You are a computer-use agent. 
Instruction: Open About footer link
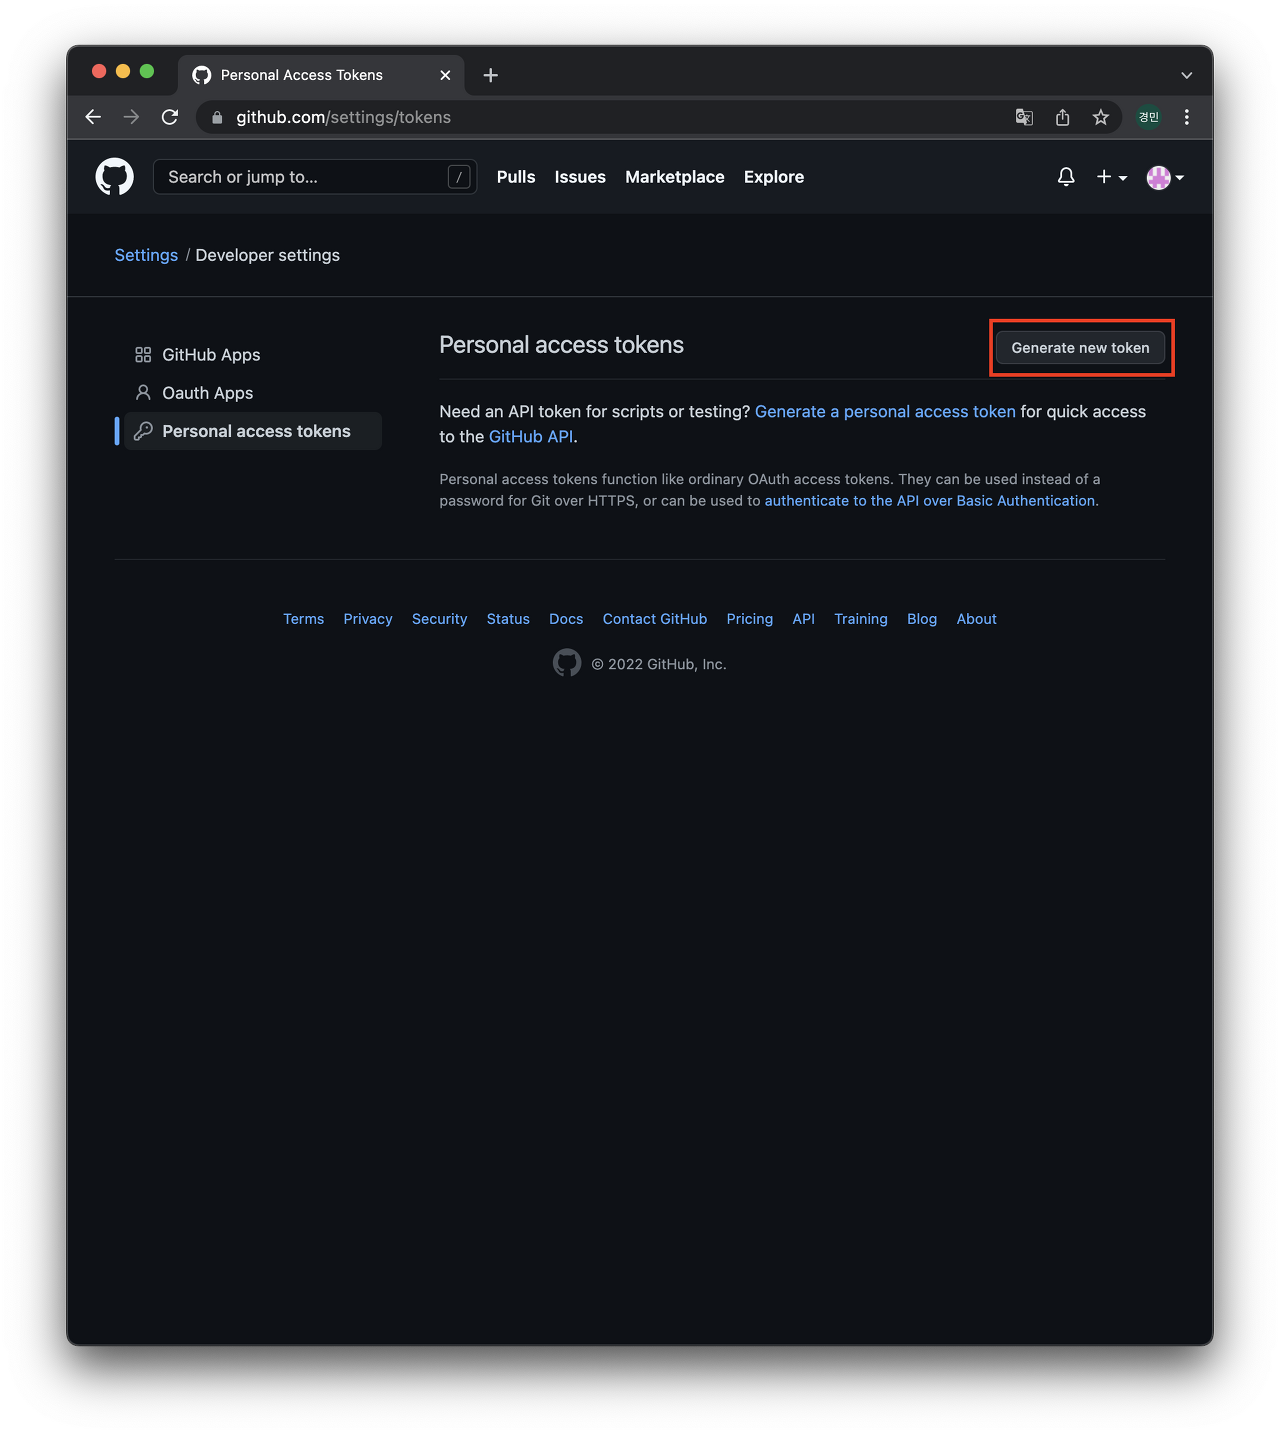pyautogui.click(x=977, y=619)
